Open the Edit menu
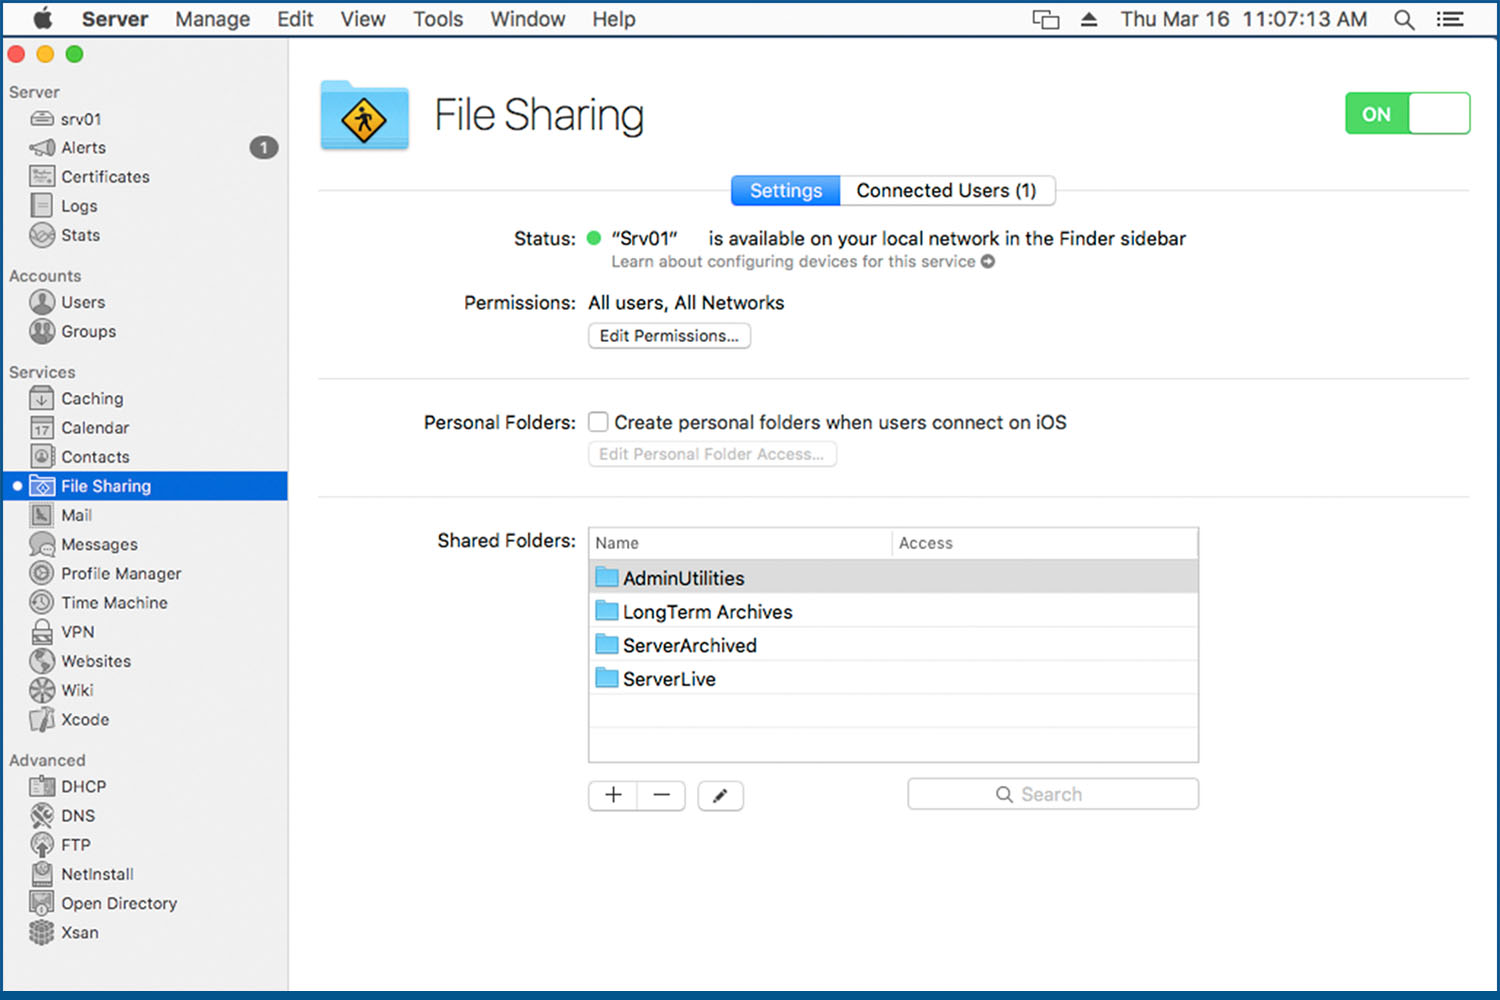This screenshot has height=1000, width=1500. (295, 19)
